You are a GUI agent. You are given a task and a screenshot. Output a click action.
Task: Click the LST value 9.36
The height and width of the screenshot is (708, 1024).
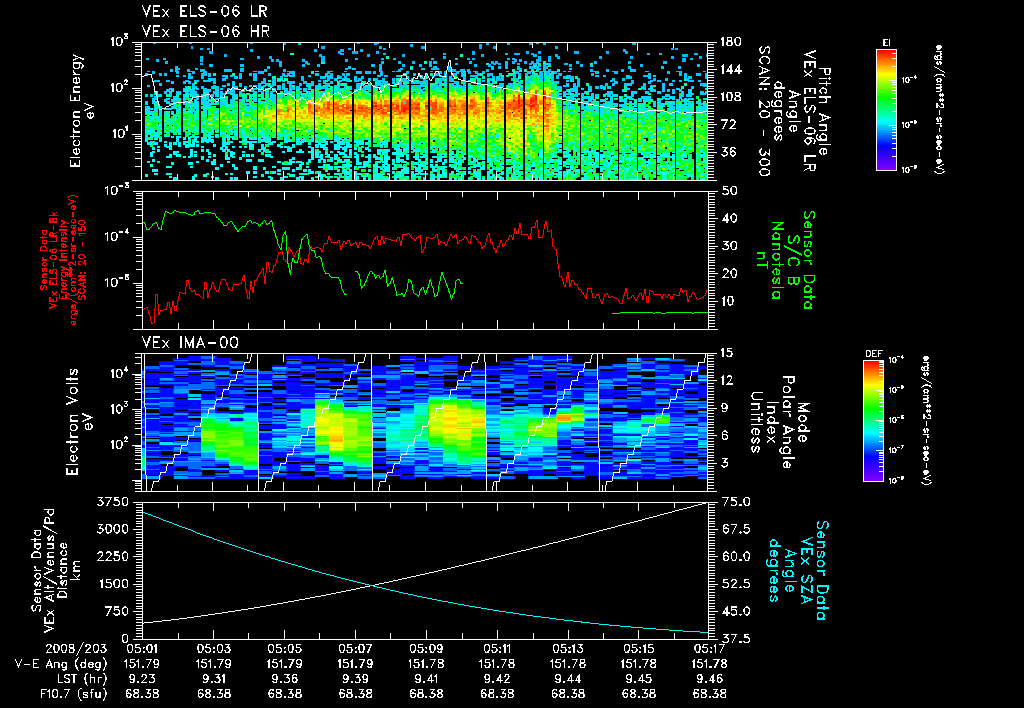coord(284,679)
